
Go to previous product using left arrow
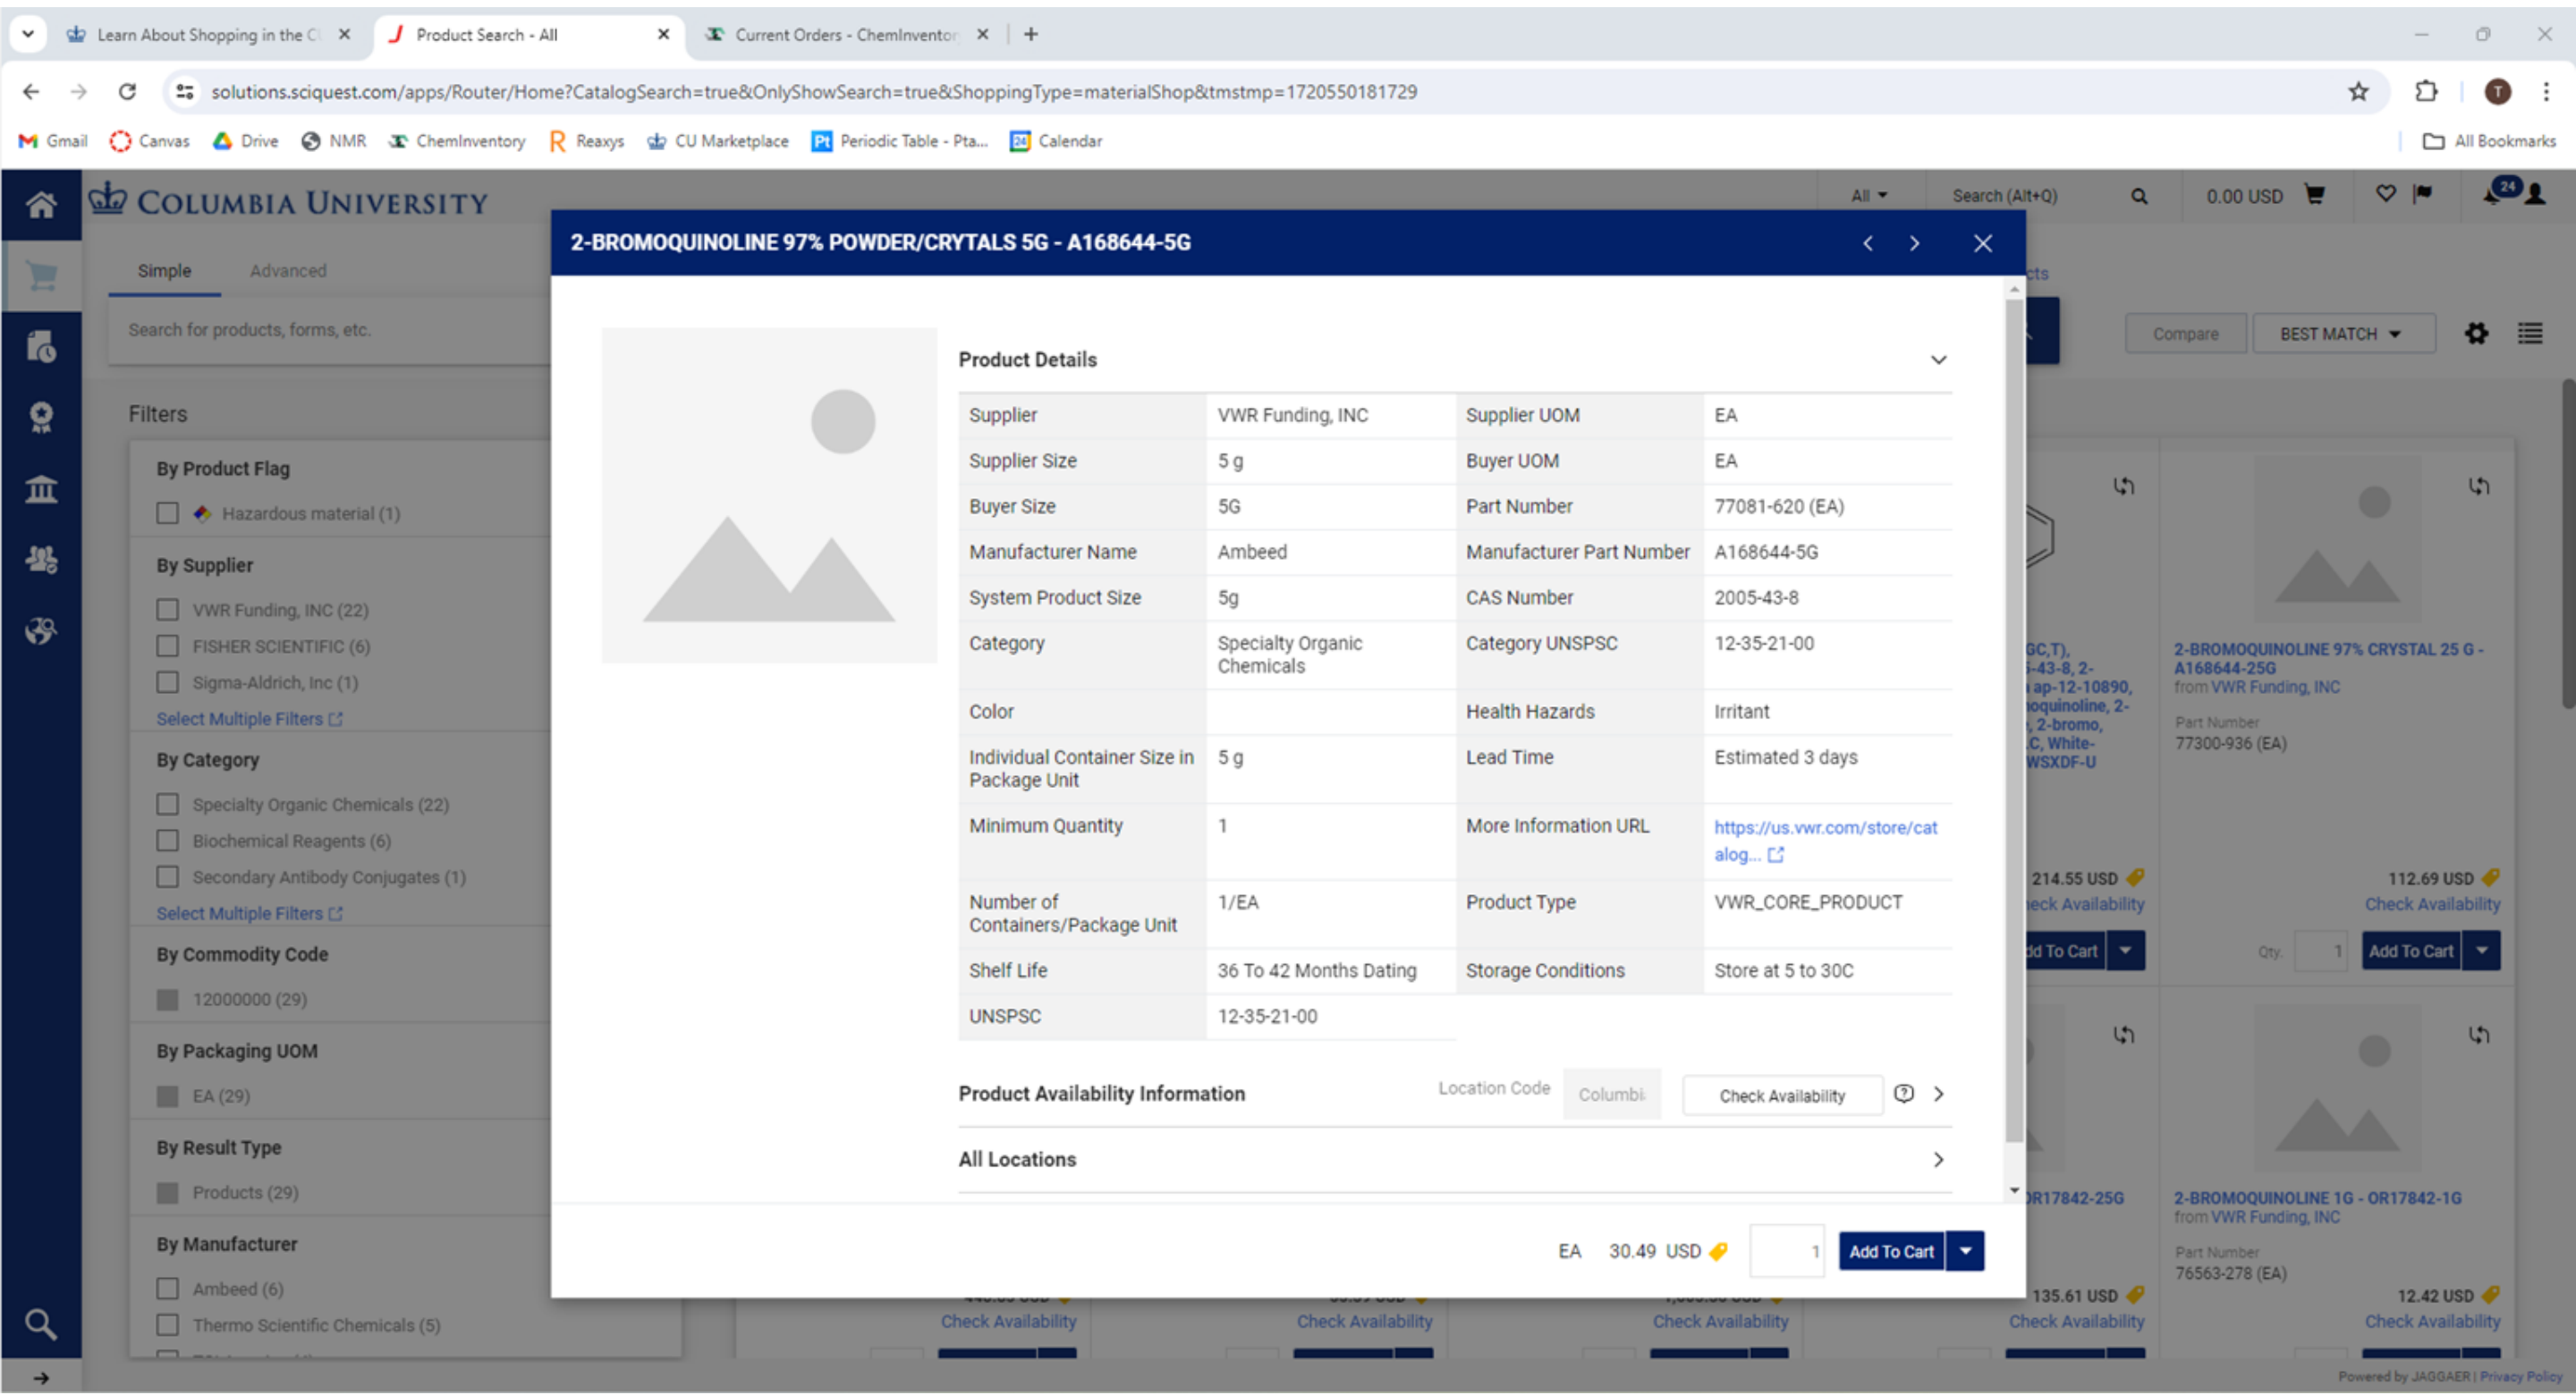(1867, 244)
